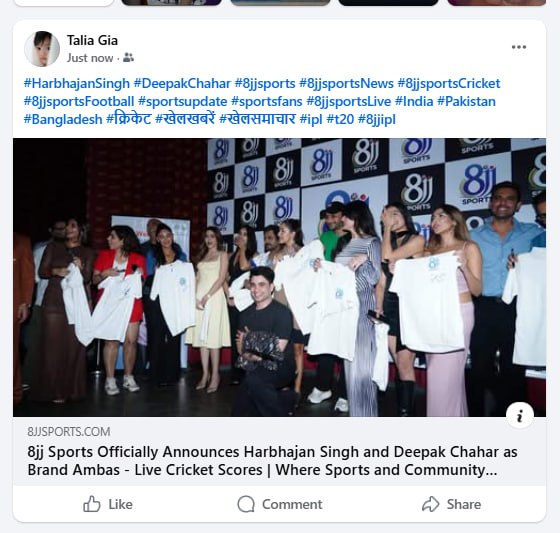Click the Share arrow icon
This screenshot has width=560, height=533.
[x=430, y=504]
